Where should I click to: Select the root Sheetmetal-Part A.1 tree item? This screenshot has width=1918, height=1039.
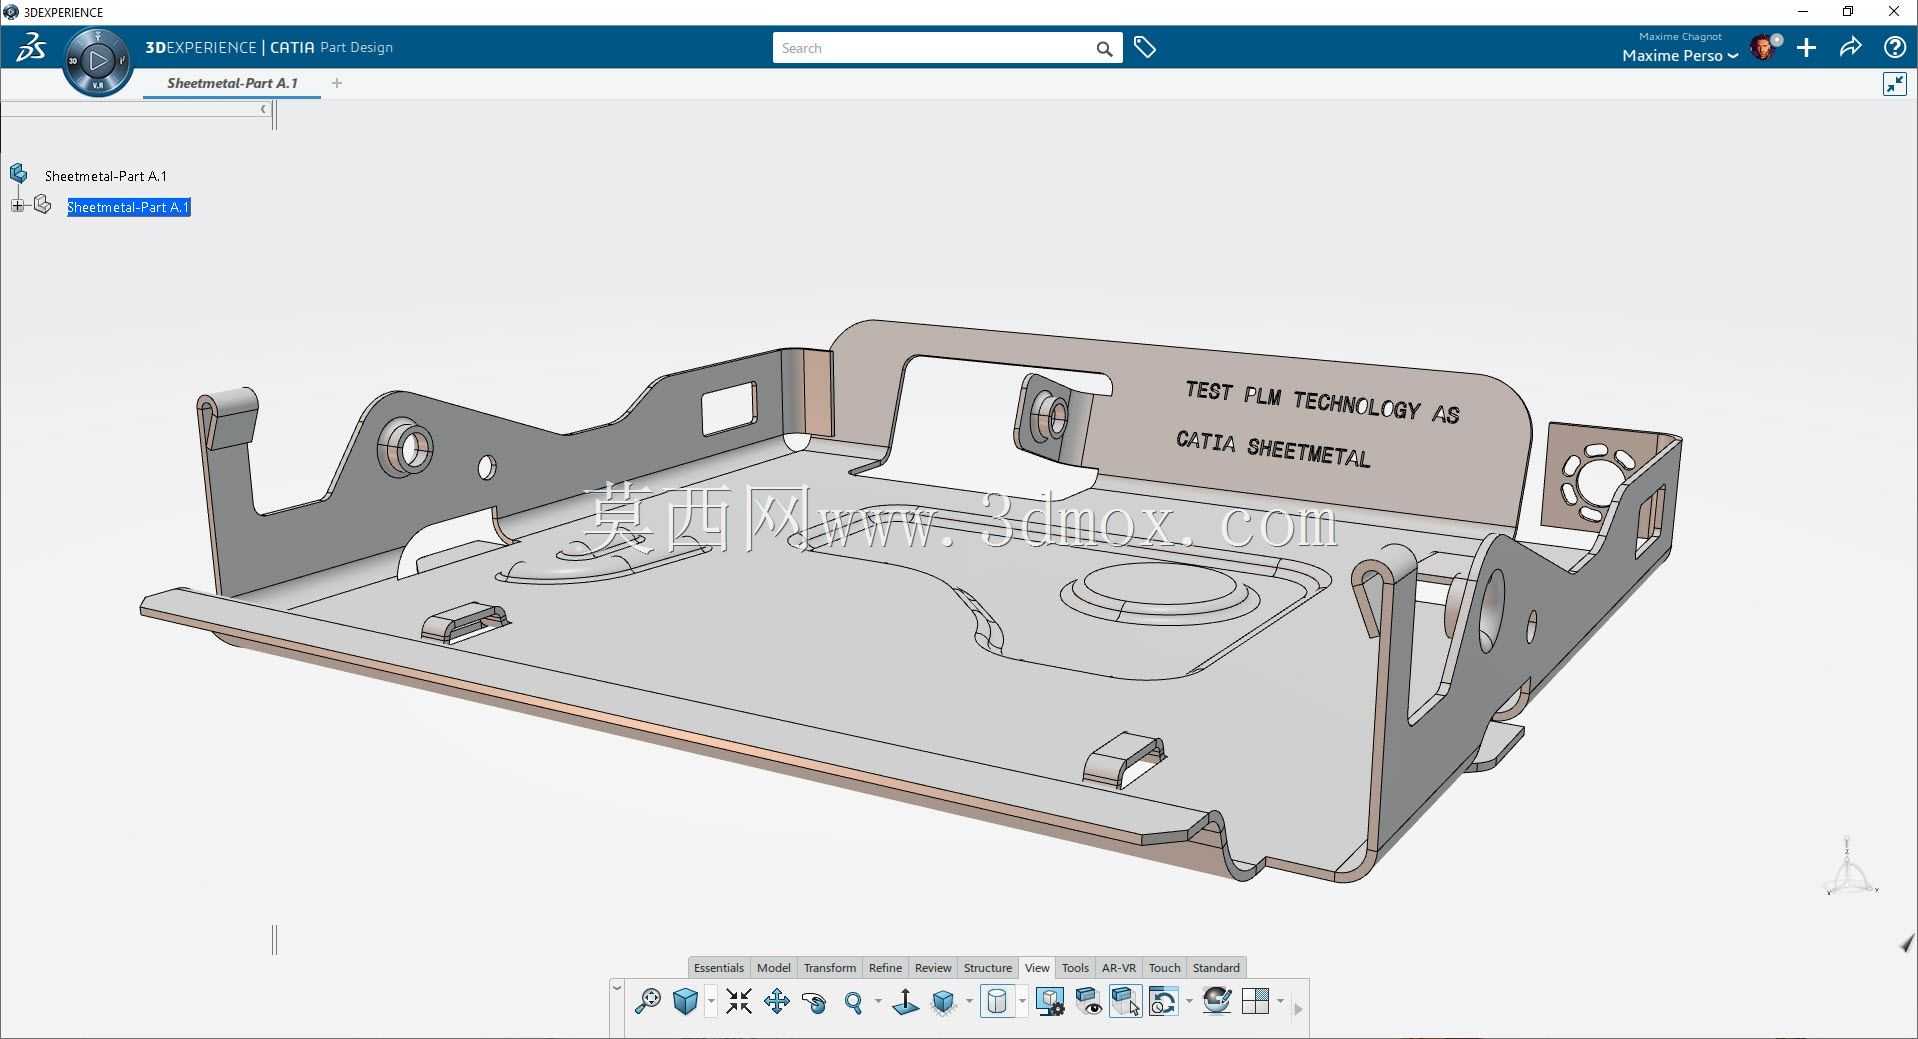click(106, 176)
